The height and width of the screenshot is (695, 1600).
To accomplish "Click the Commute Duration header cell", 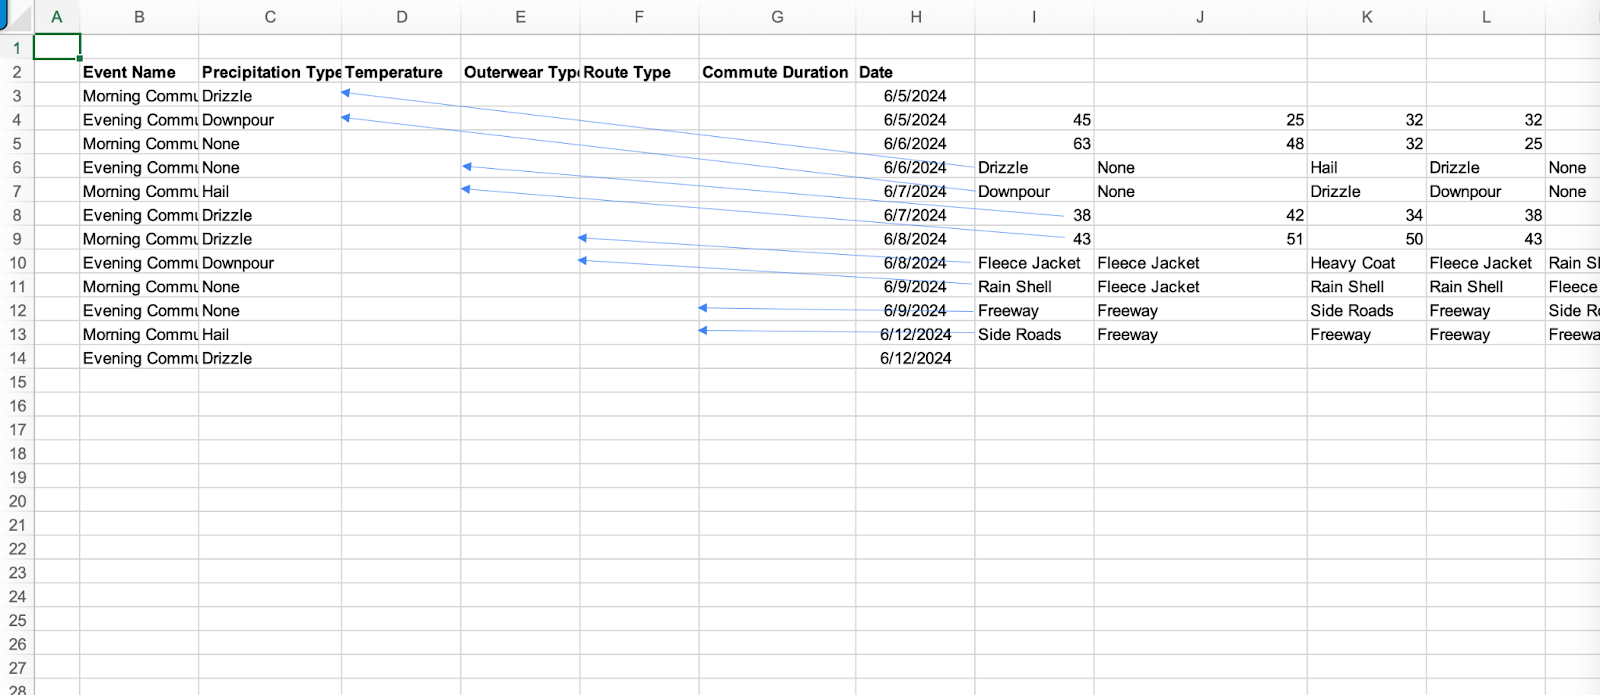I will (776, 72).
